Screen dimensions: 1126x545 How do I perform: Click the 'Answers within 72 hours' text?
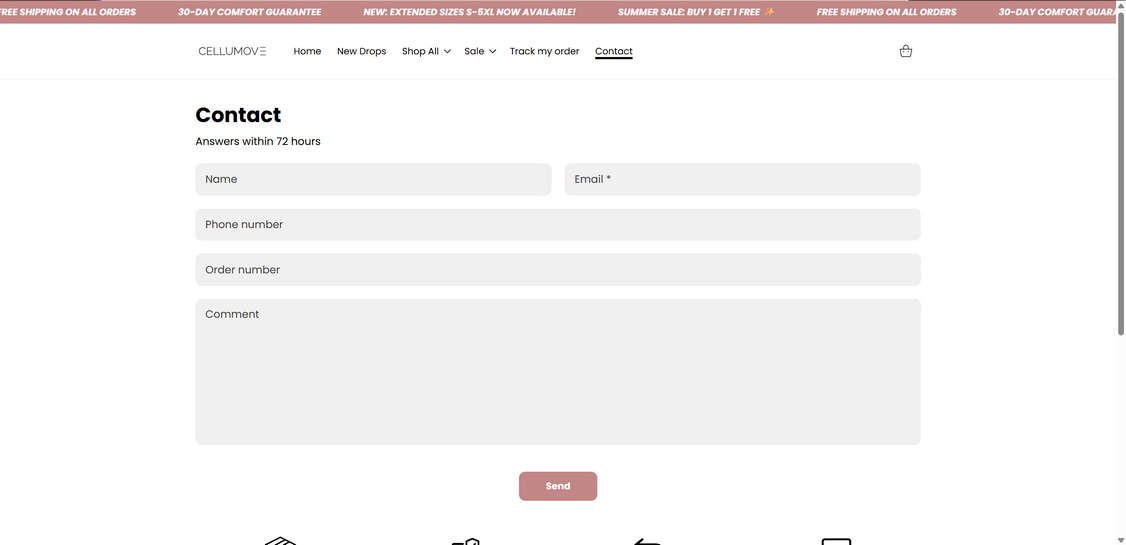coord(258,141)
